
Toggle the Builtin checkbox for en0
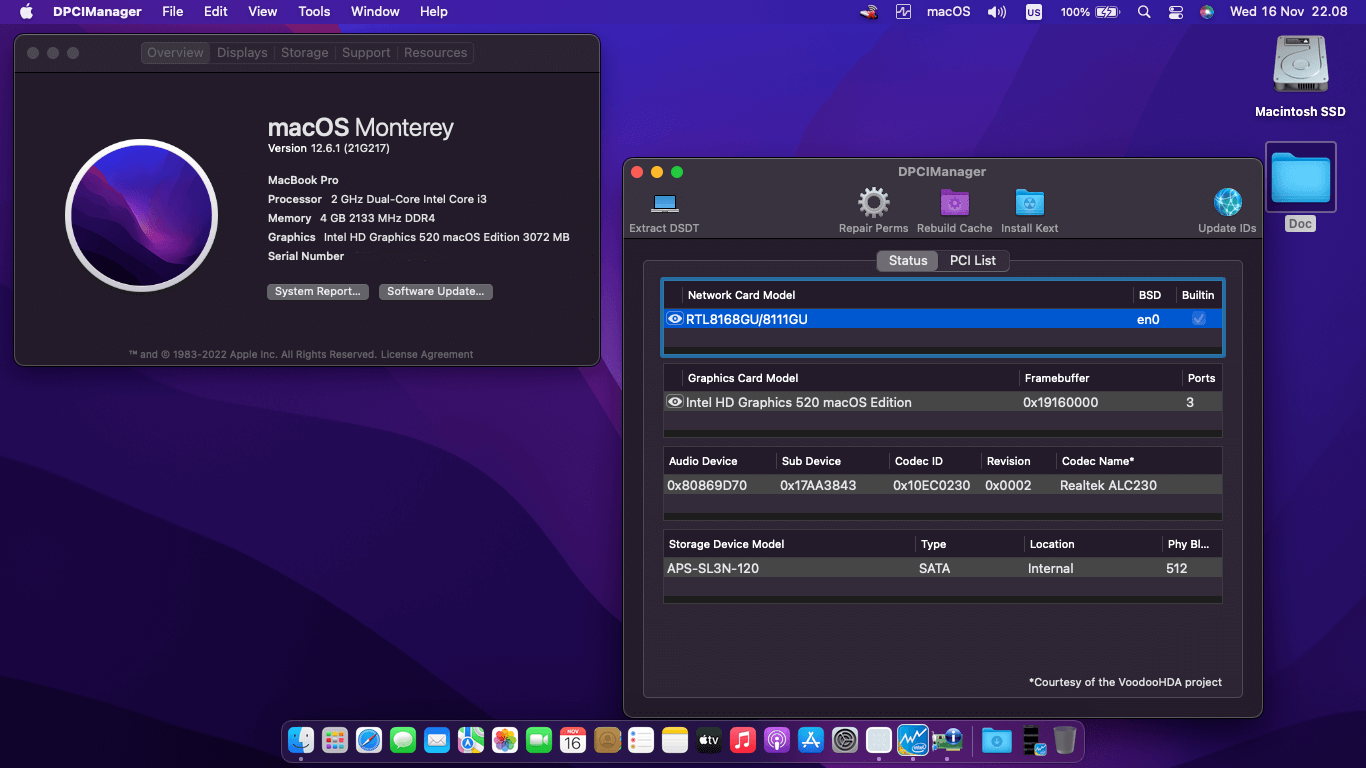coord(1199,319)
